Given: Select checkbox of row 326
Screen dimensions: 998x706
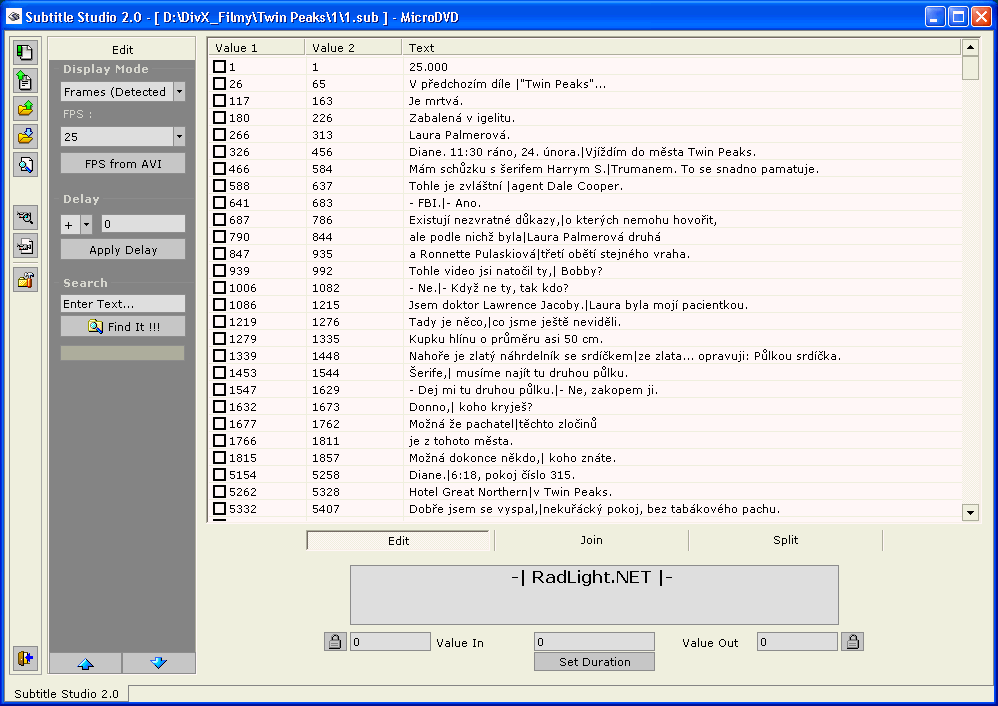Looking at the screenshot, I should pos(220,152).
